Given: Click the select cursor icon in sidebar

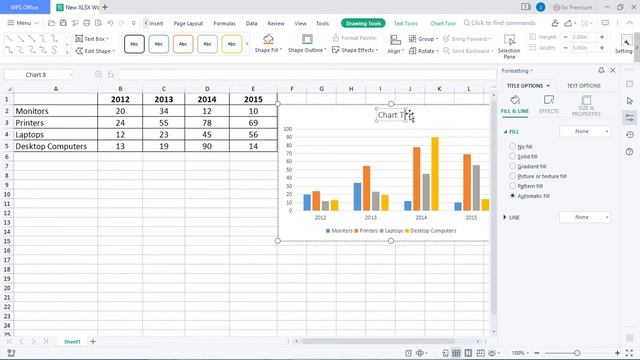Looking at the screenshot, I should 630,101.
